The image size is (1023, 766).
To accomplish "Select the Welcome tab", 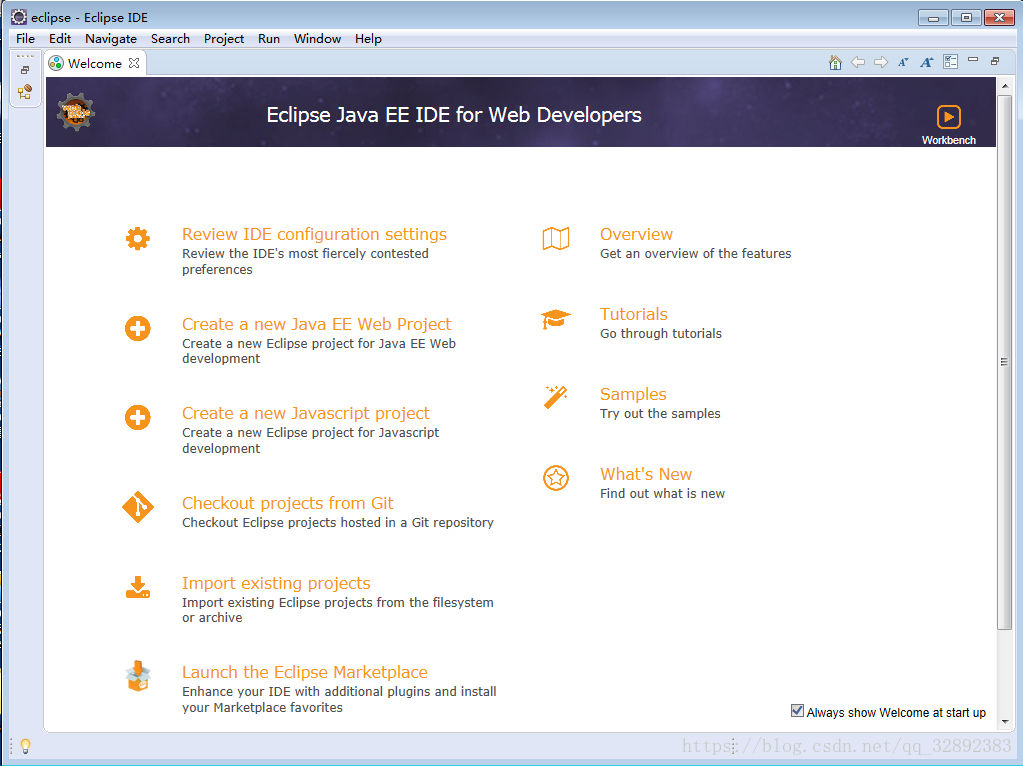I will 95,63.
